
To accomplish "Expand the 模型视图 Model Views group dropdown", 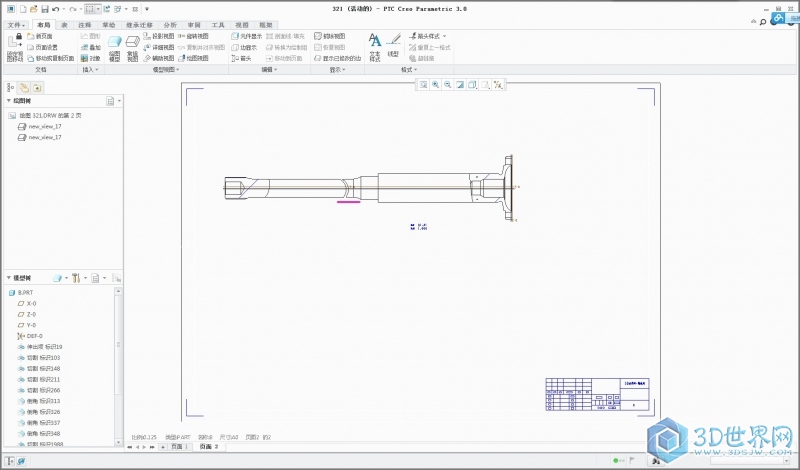I will click(x=166, y=69).
